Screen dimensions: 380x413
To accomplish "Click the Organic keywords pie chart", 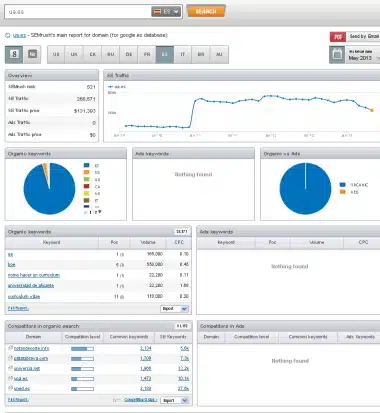I will tap(49, 189).
